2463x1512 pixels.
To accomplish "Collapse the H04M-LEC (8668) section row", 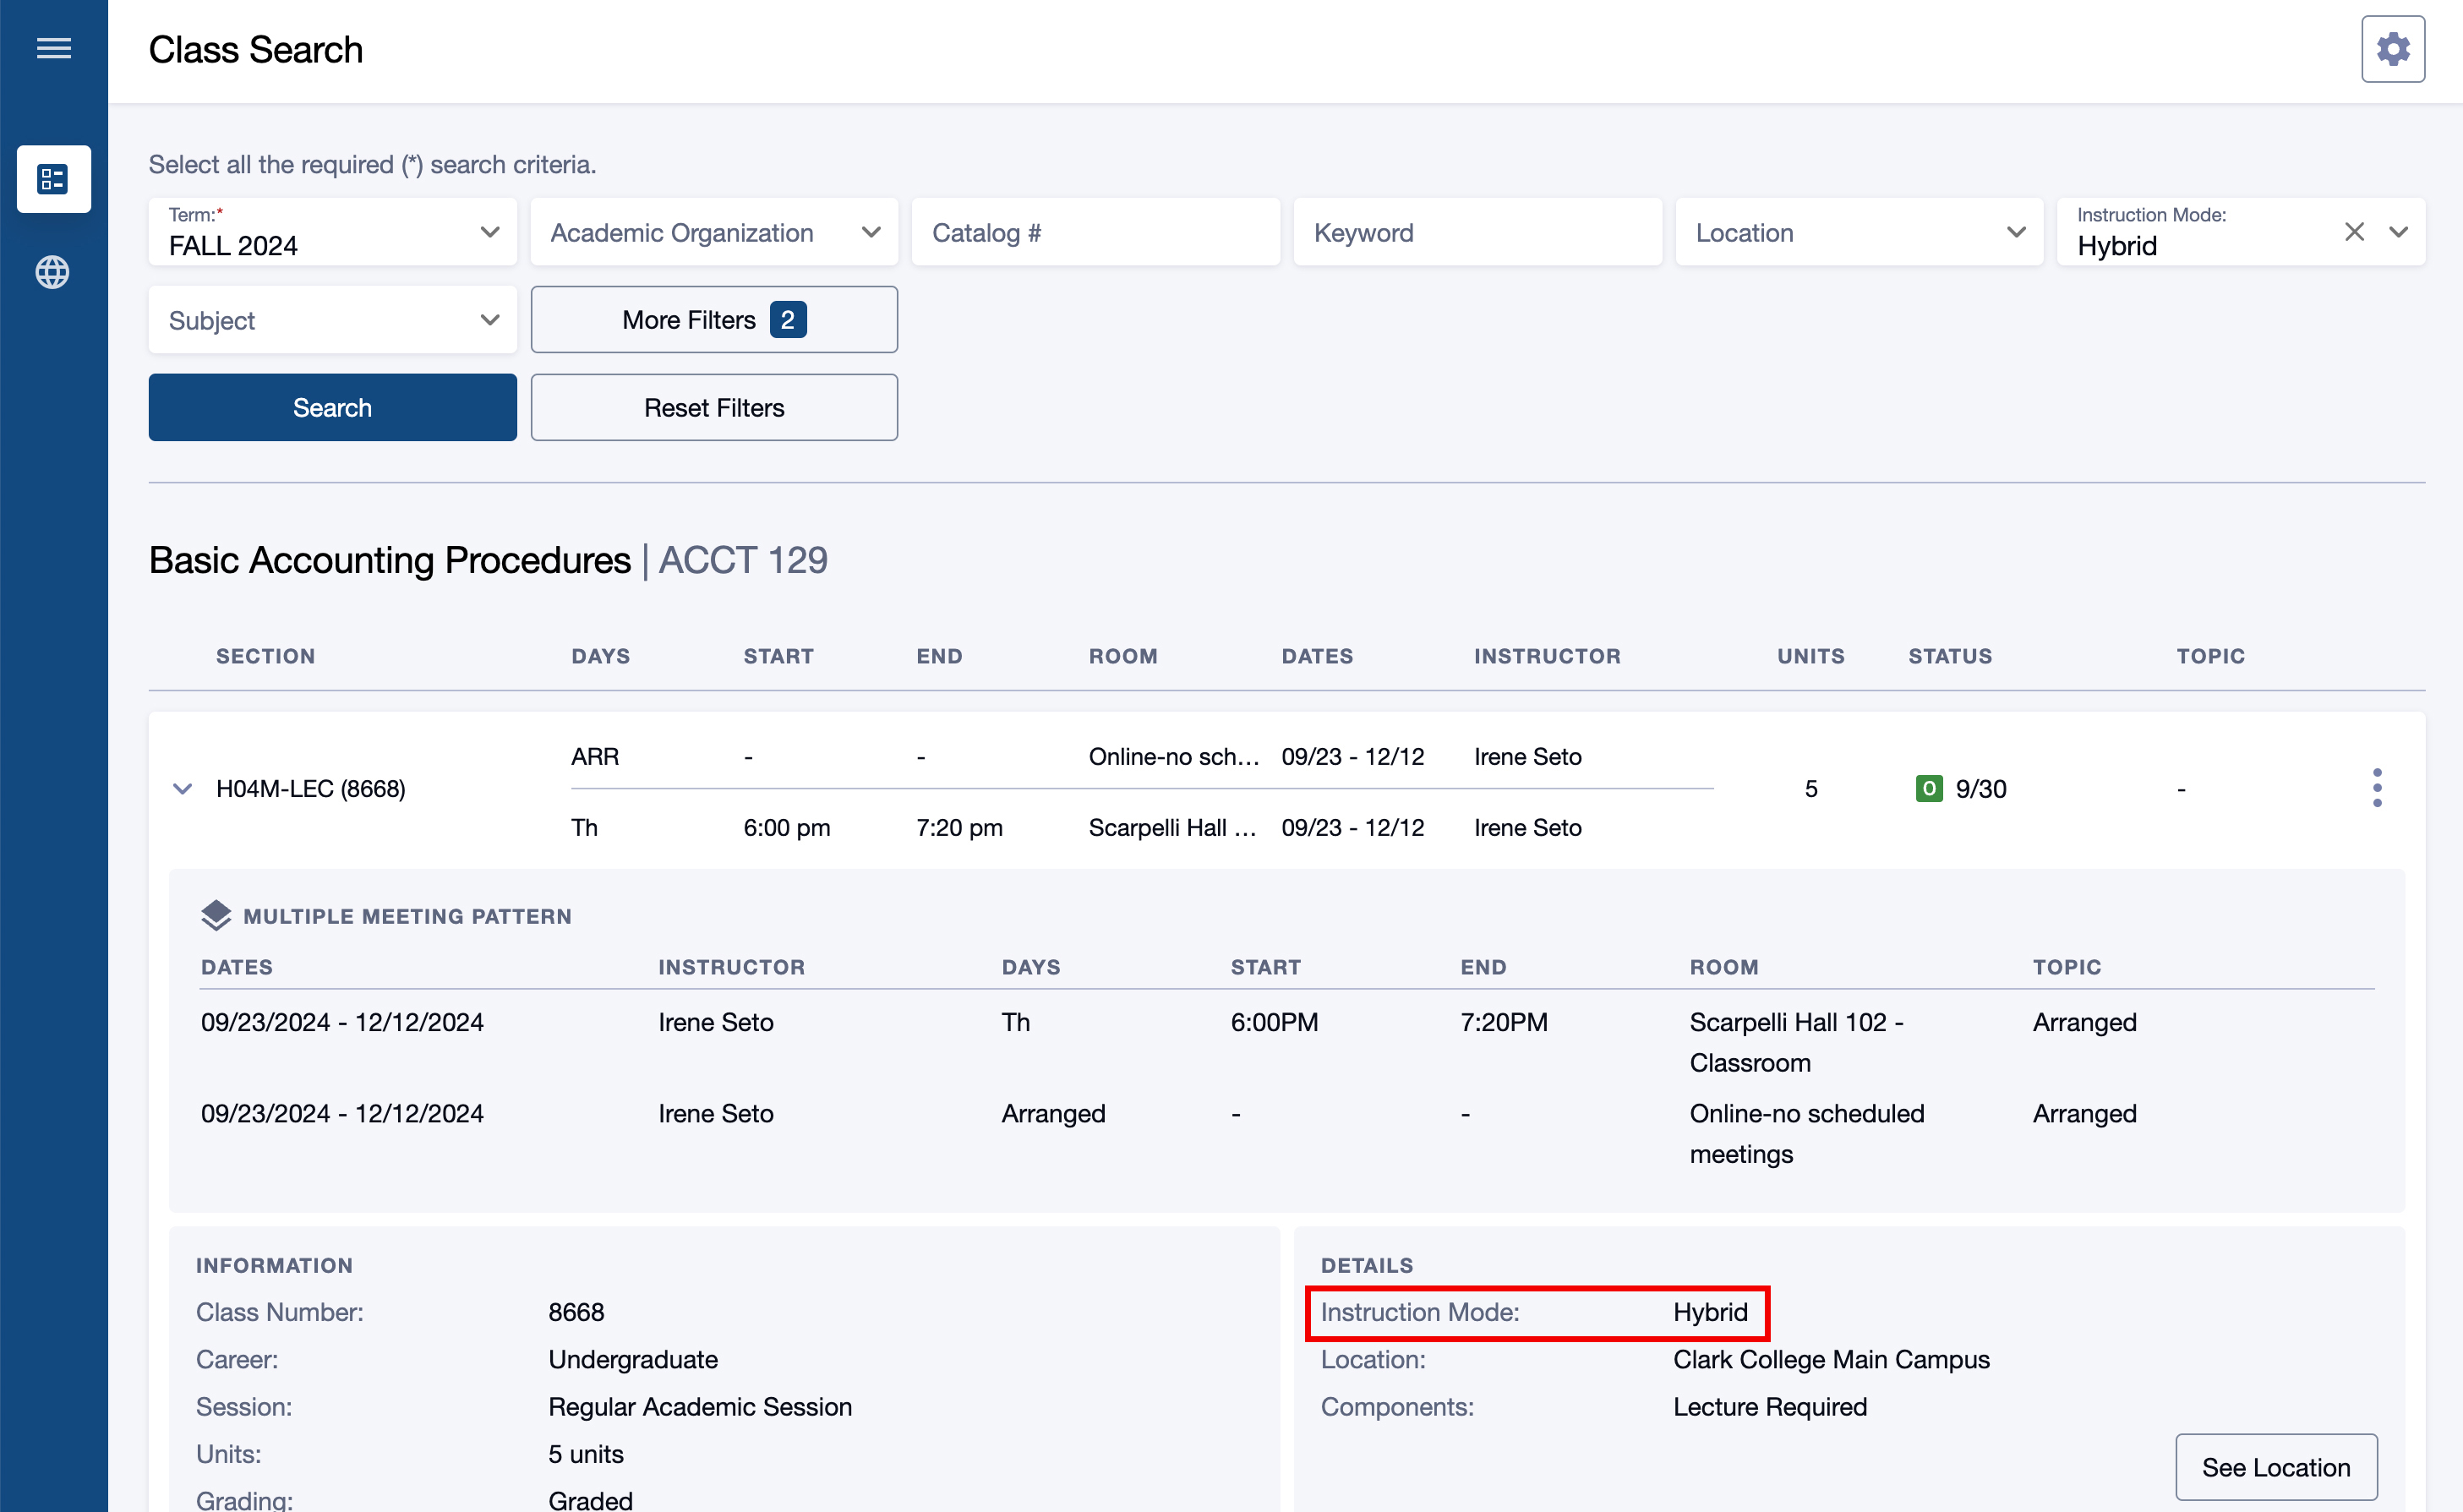I will (182, 789).
